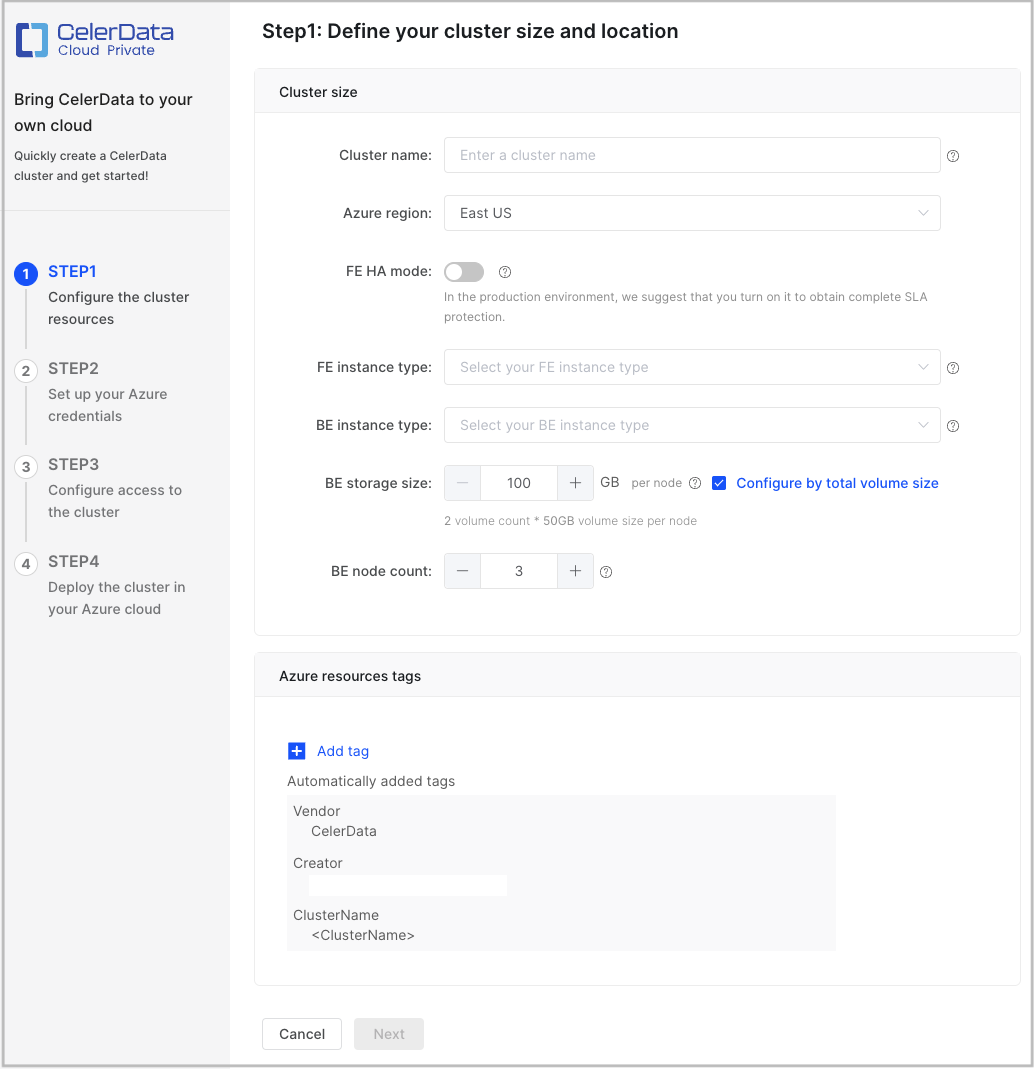The height and width of the screenshot is (1069, 1034).
Task: Click the step 3 numbered circle
Action: point(26,467)
